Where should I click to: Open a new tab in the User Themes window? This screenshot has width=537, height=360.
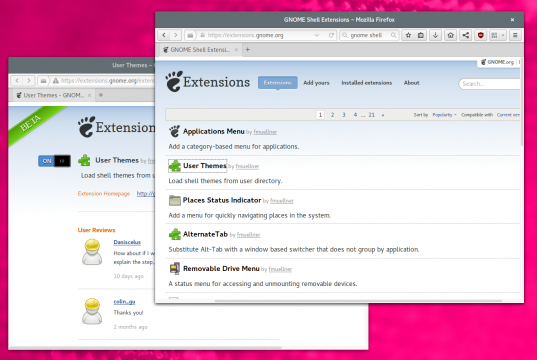click(x=101, y=95)
